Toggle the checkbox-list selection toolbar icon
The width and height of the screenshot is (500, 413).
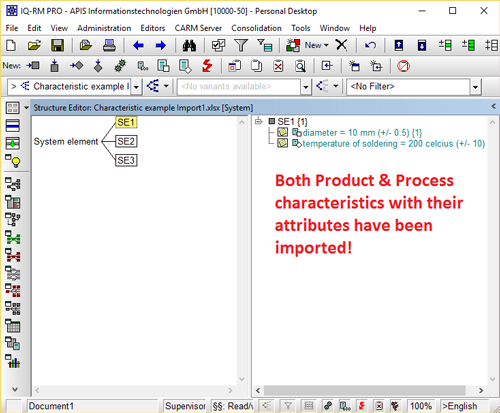pyautogui.click(x=218, y=45)
